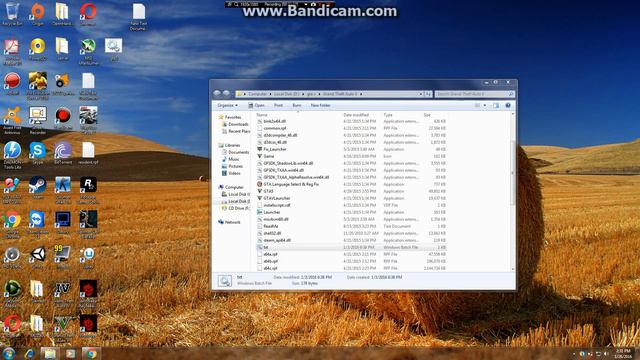Screen dimensions: 640x360
Task: Click the Print toolbar button
Action: [x=278, y=105]
